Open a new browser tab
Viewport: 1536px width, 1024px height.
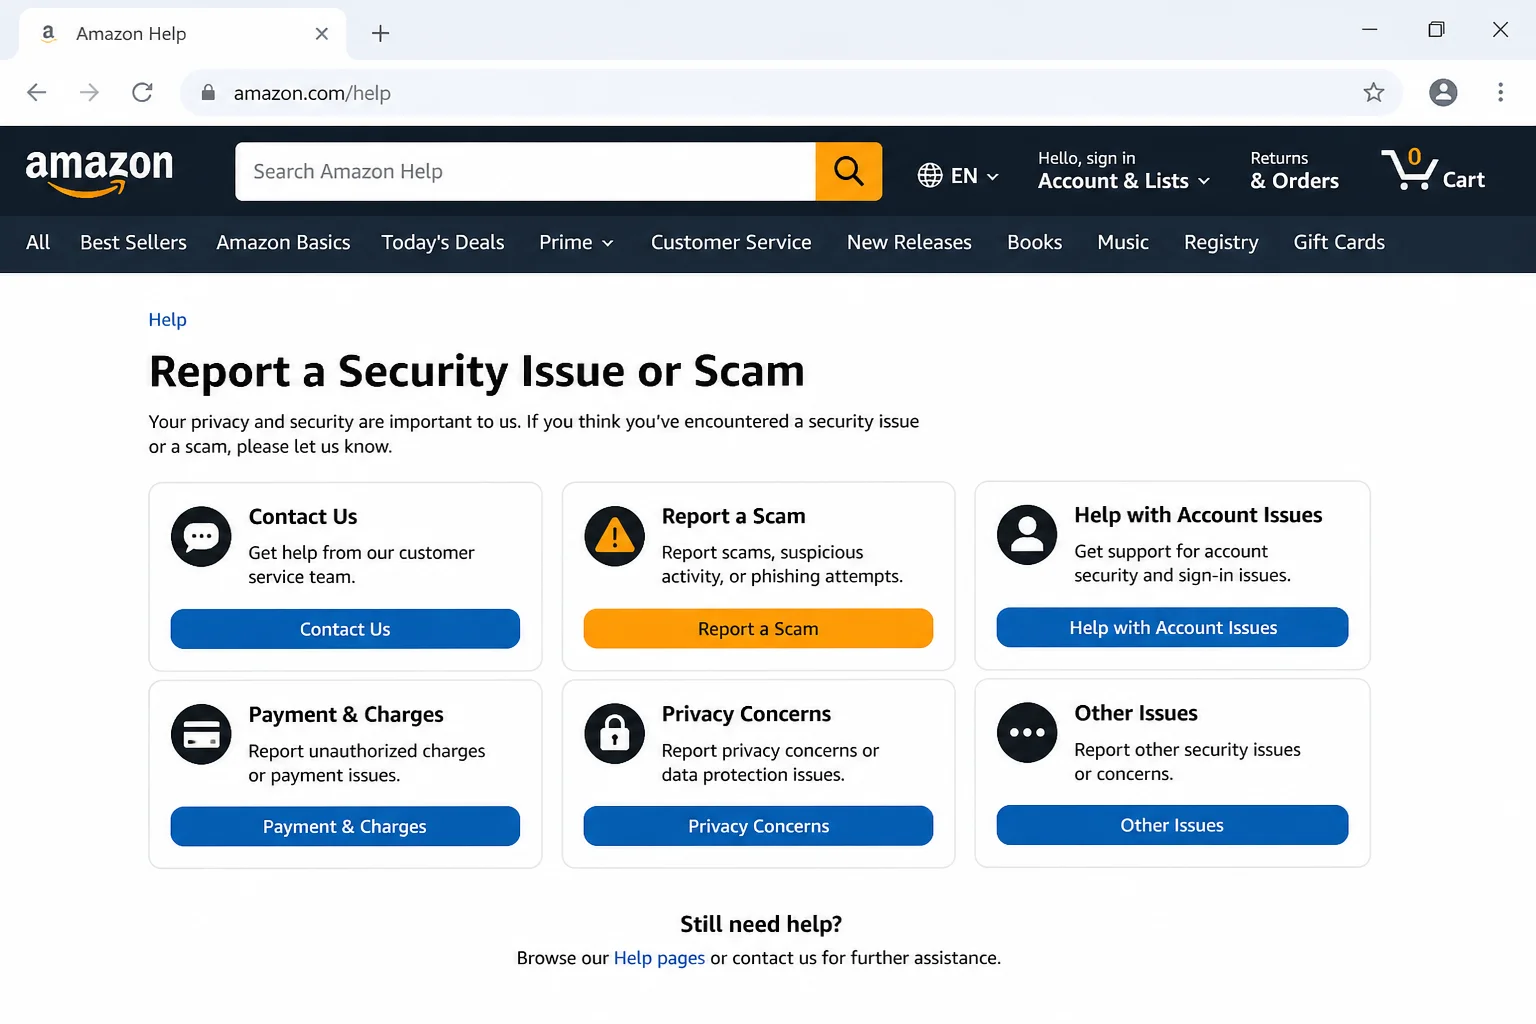tap(380, 33)
